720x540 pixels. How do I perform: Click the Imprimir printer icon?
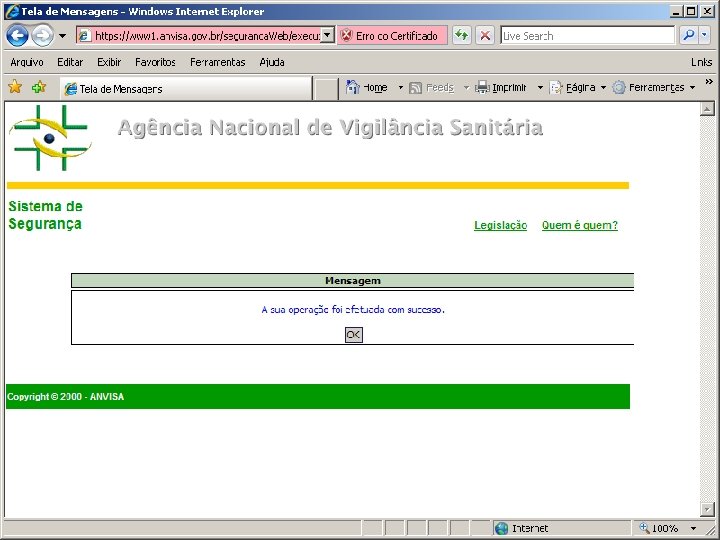[x=482, y=87]
